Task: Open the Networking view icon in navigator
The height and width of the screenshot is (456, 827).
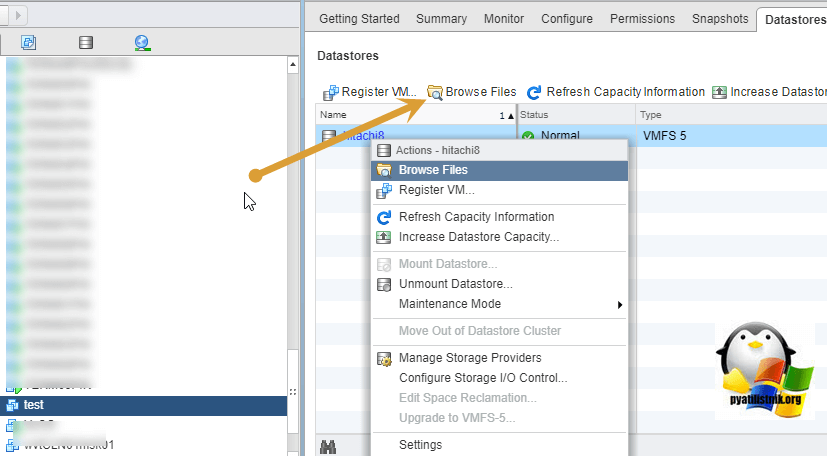Action: click(x=142, y=42)
